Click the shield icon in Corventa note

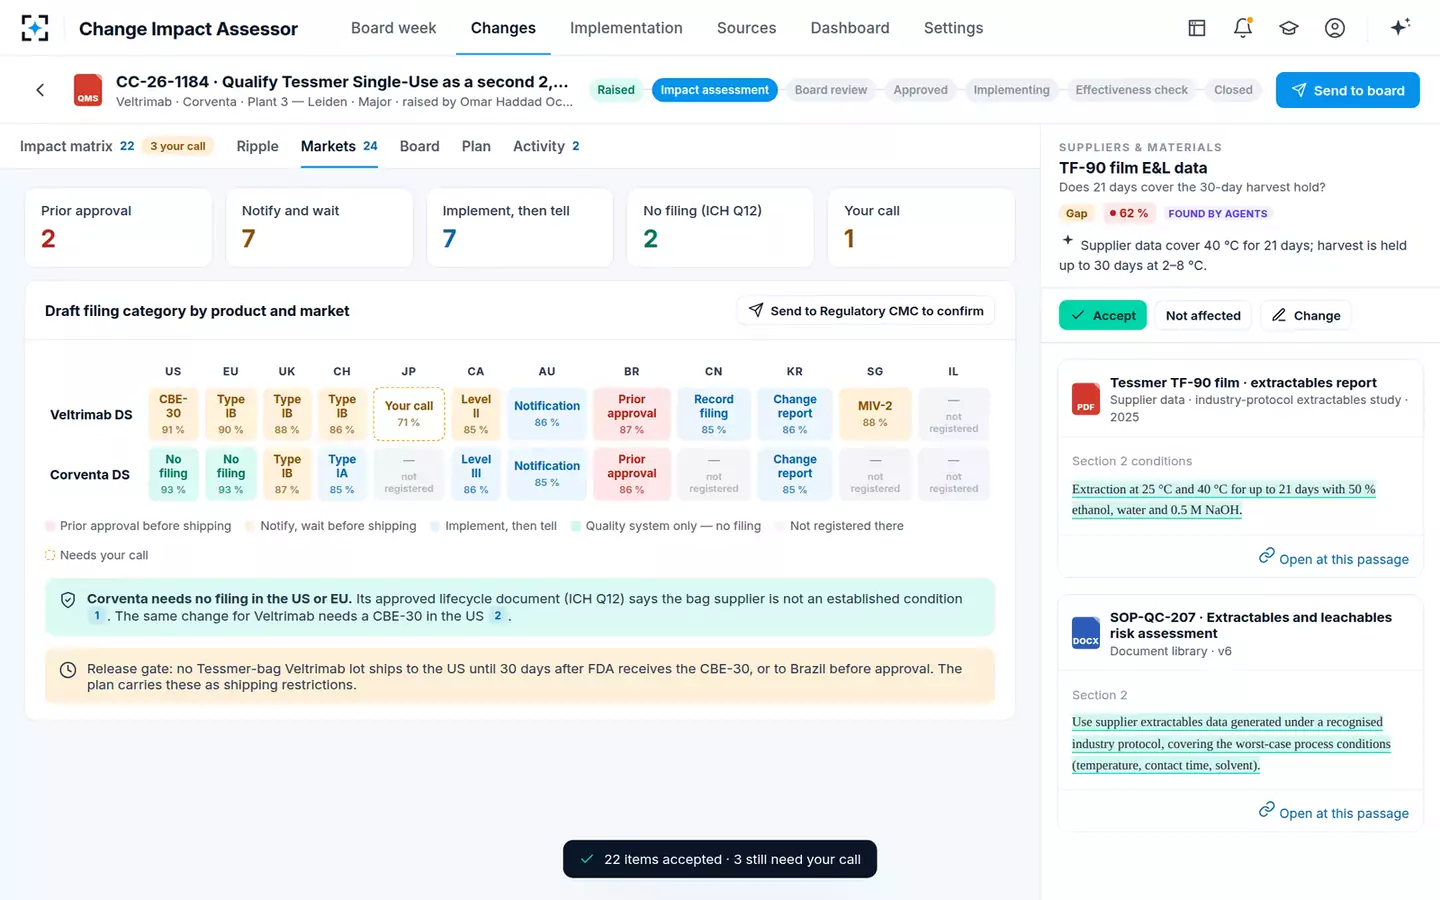click(68, 600)
